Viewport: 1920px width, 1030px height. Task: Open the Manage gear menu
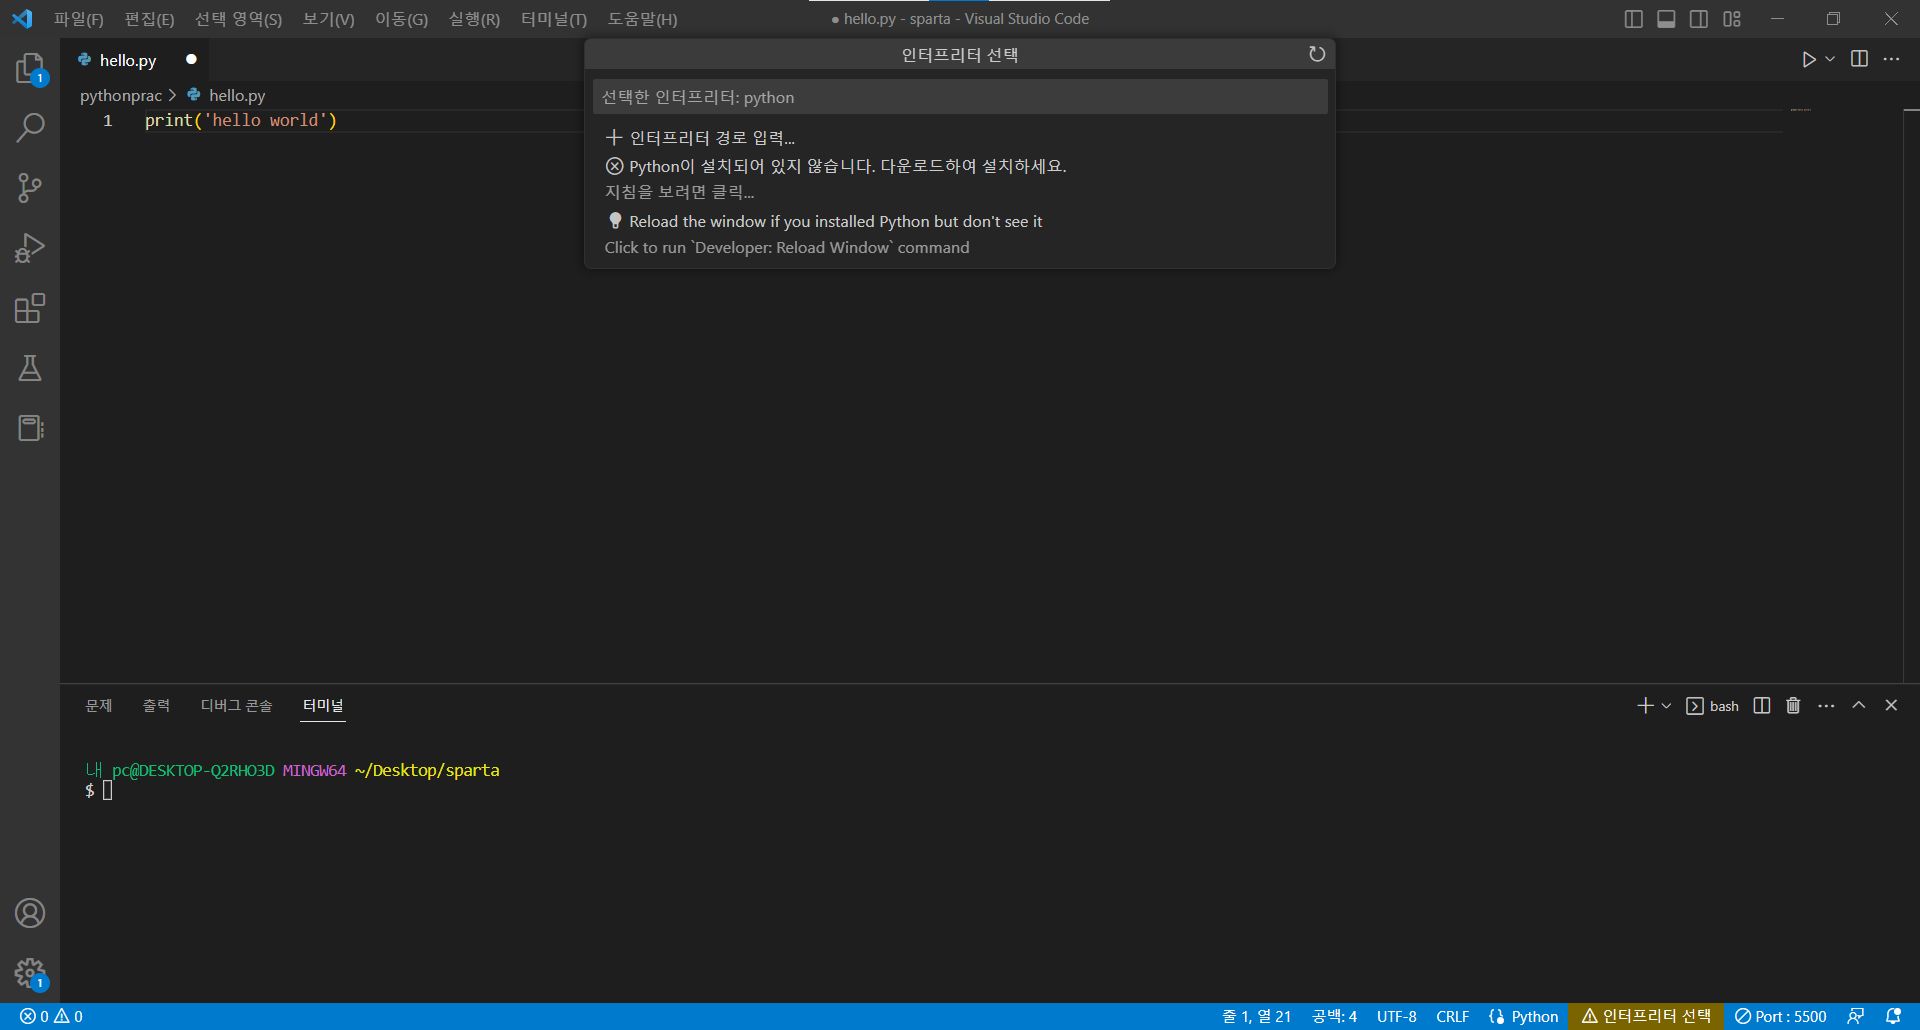pos(30,973)
